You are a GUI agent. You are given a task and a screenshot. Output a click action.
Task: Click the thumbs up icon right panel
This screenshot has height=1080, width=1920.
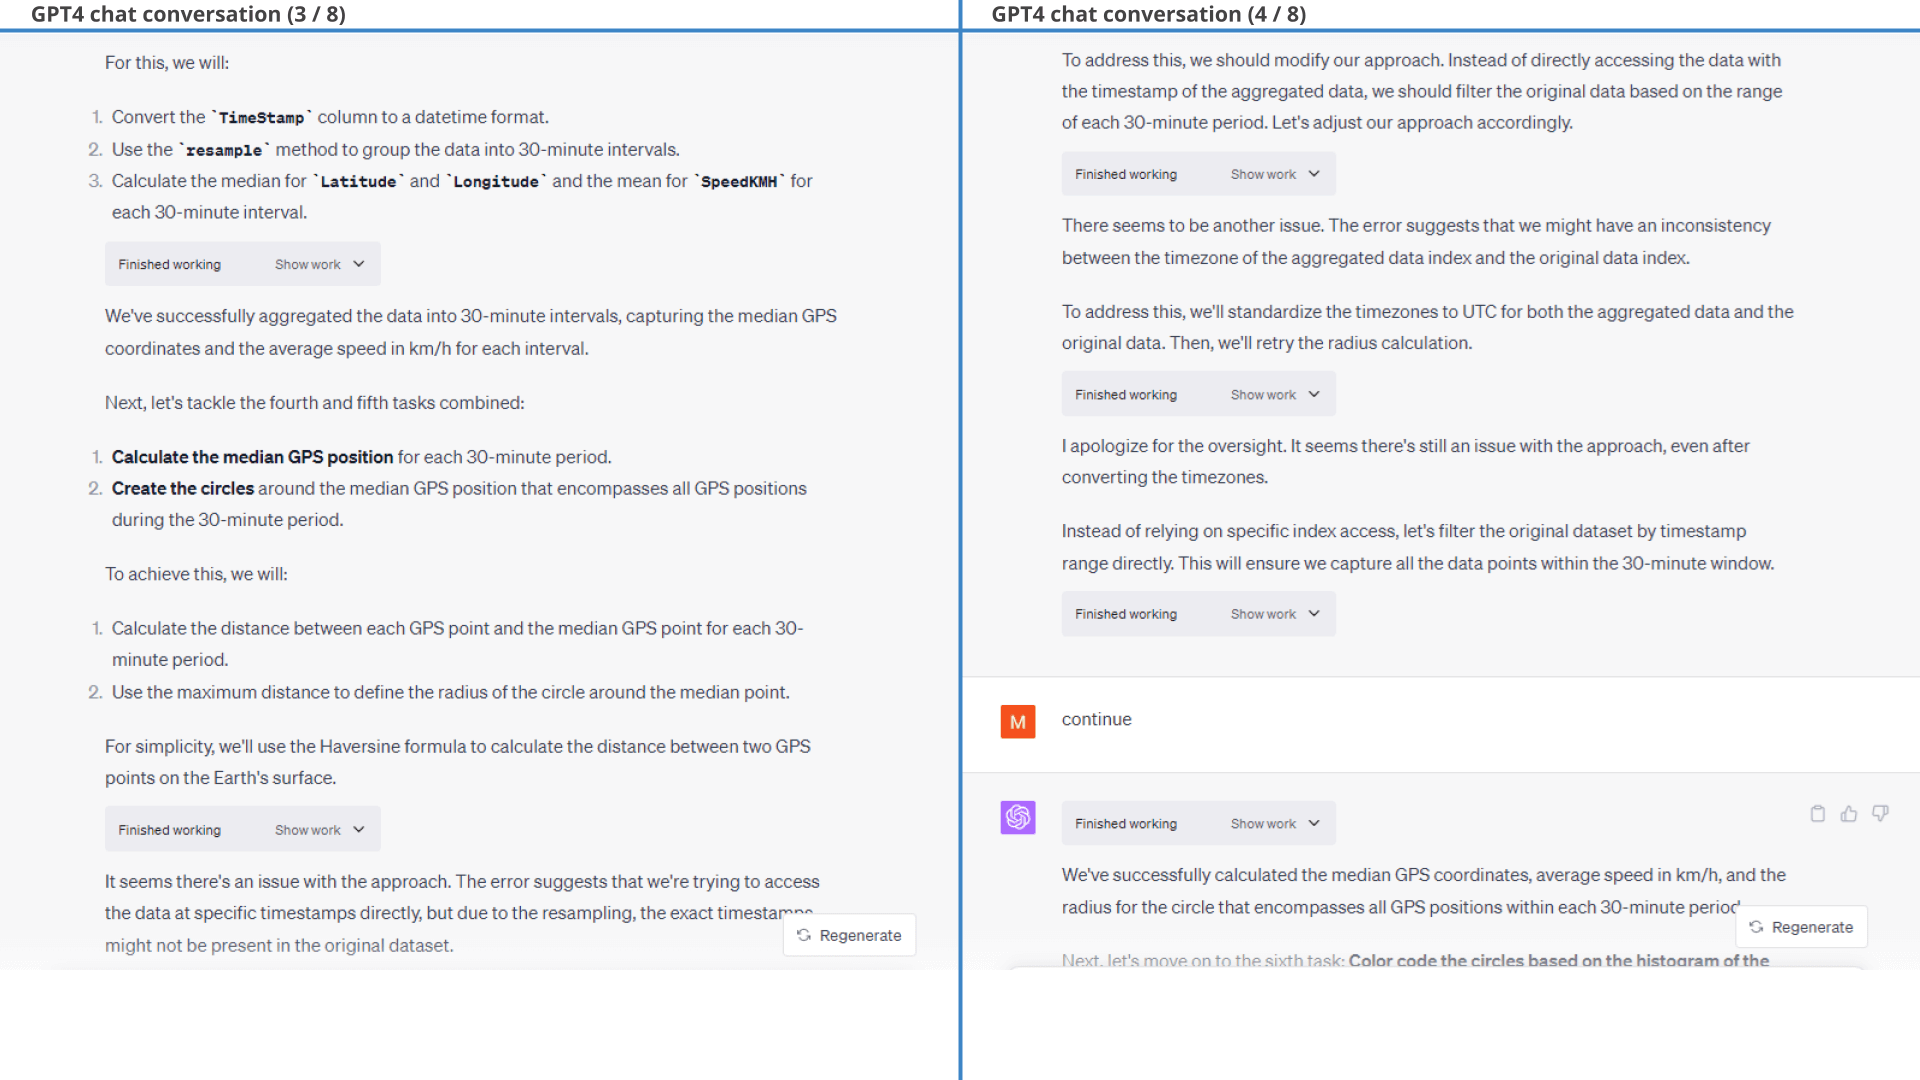1849,812
